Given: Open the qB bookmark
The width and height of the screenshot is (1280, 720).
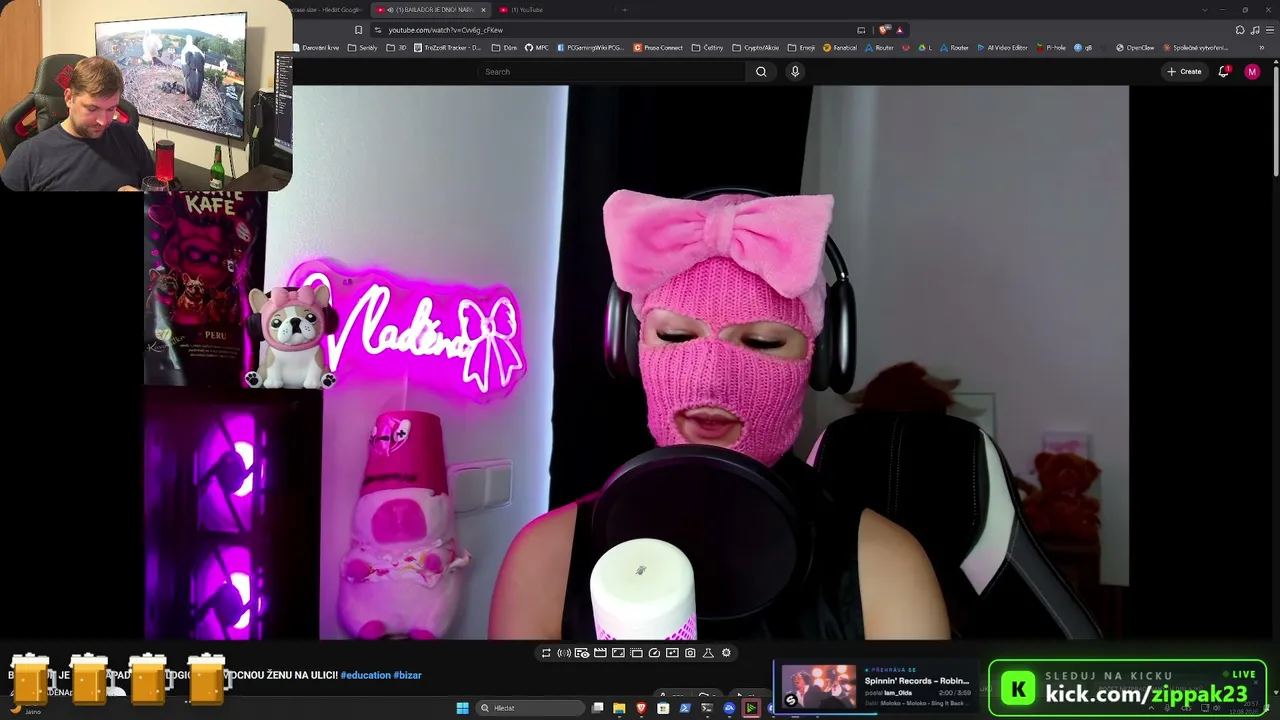Looking at the screenshot, I should pos(1083,48).
